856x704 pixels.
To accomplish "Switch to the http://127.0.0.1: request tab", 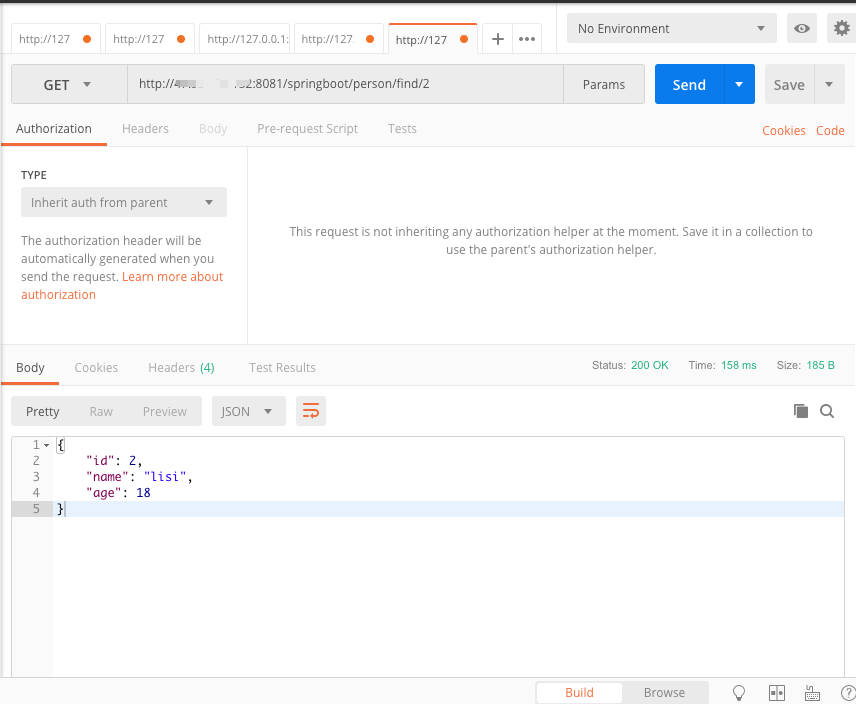I will pyautogui.click(x=245, y=39).
